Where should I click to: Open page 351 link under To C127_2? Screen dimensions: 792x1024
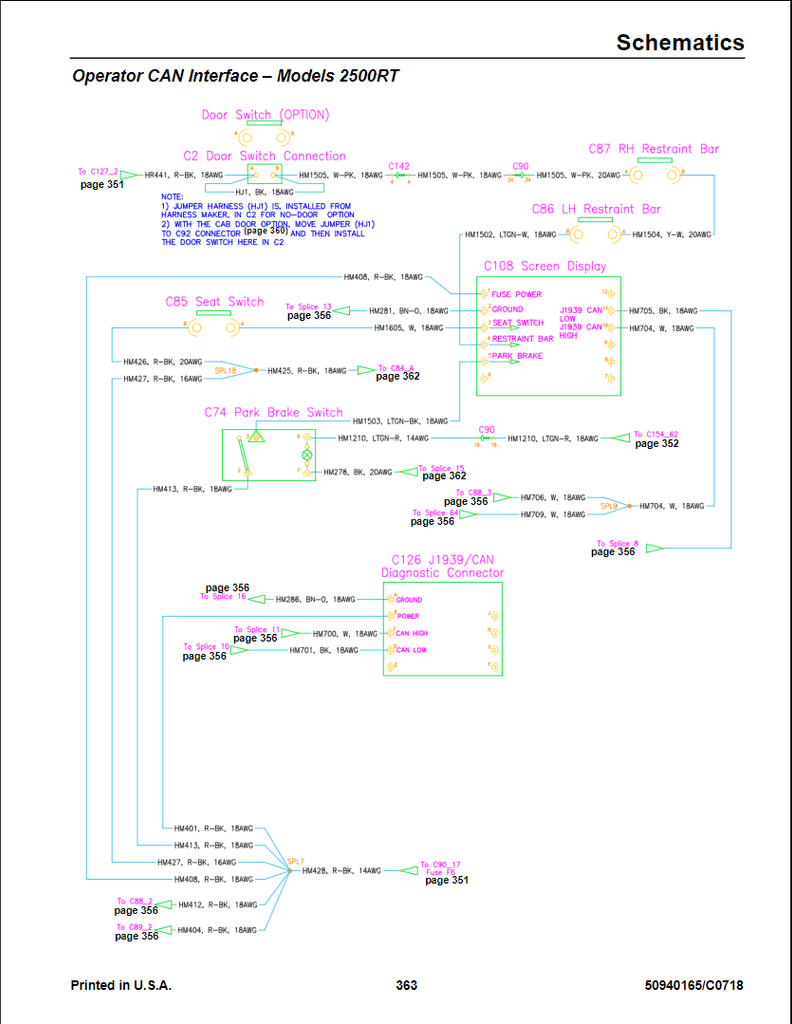(x=102, y=185)
